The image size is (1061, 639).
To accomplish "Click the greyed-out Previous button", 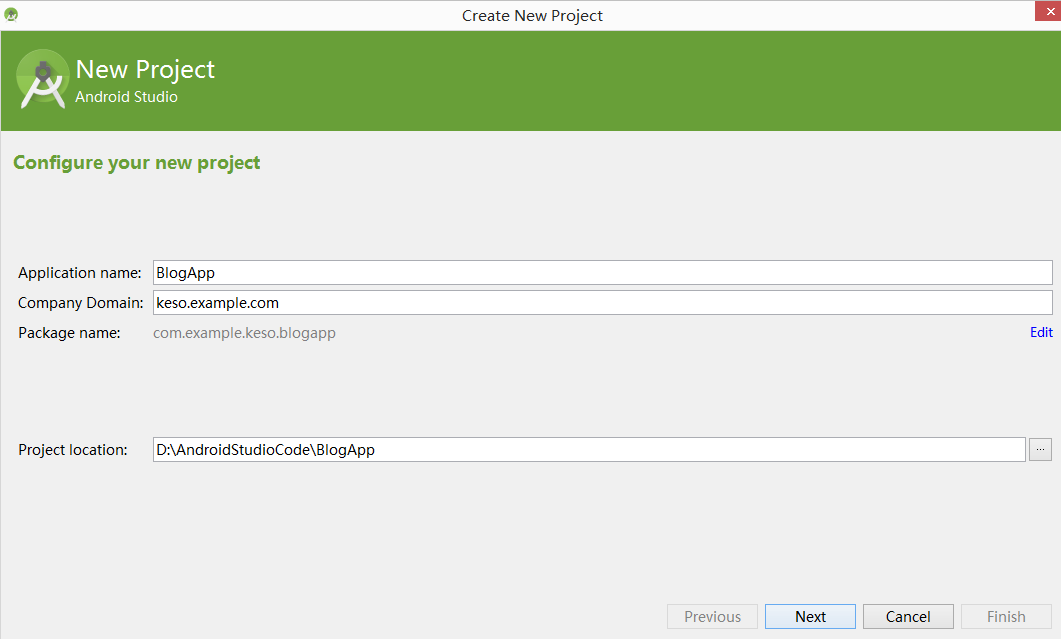I will pos(713,617).
